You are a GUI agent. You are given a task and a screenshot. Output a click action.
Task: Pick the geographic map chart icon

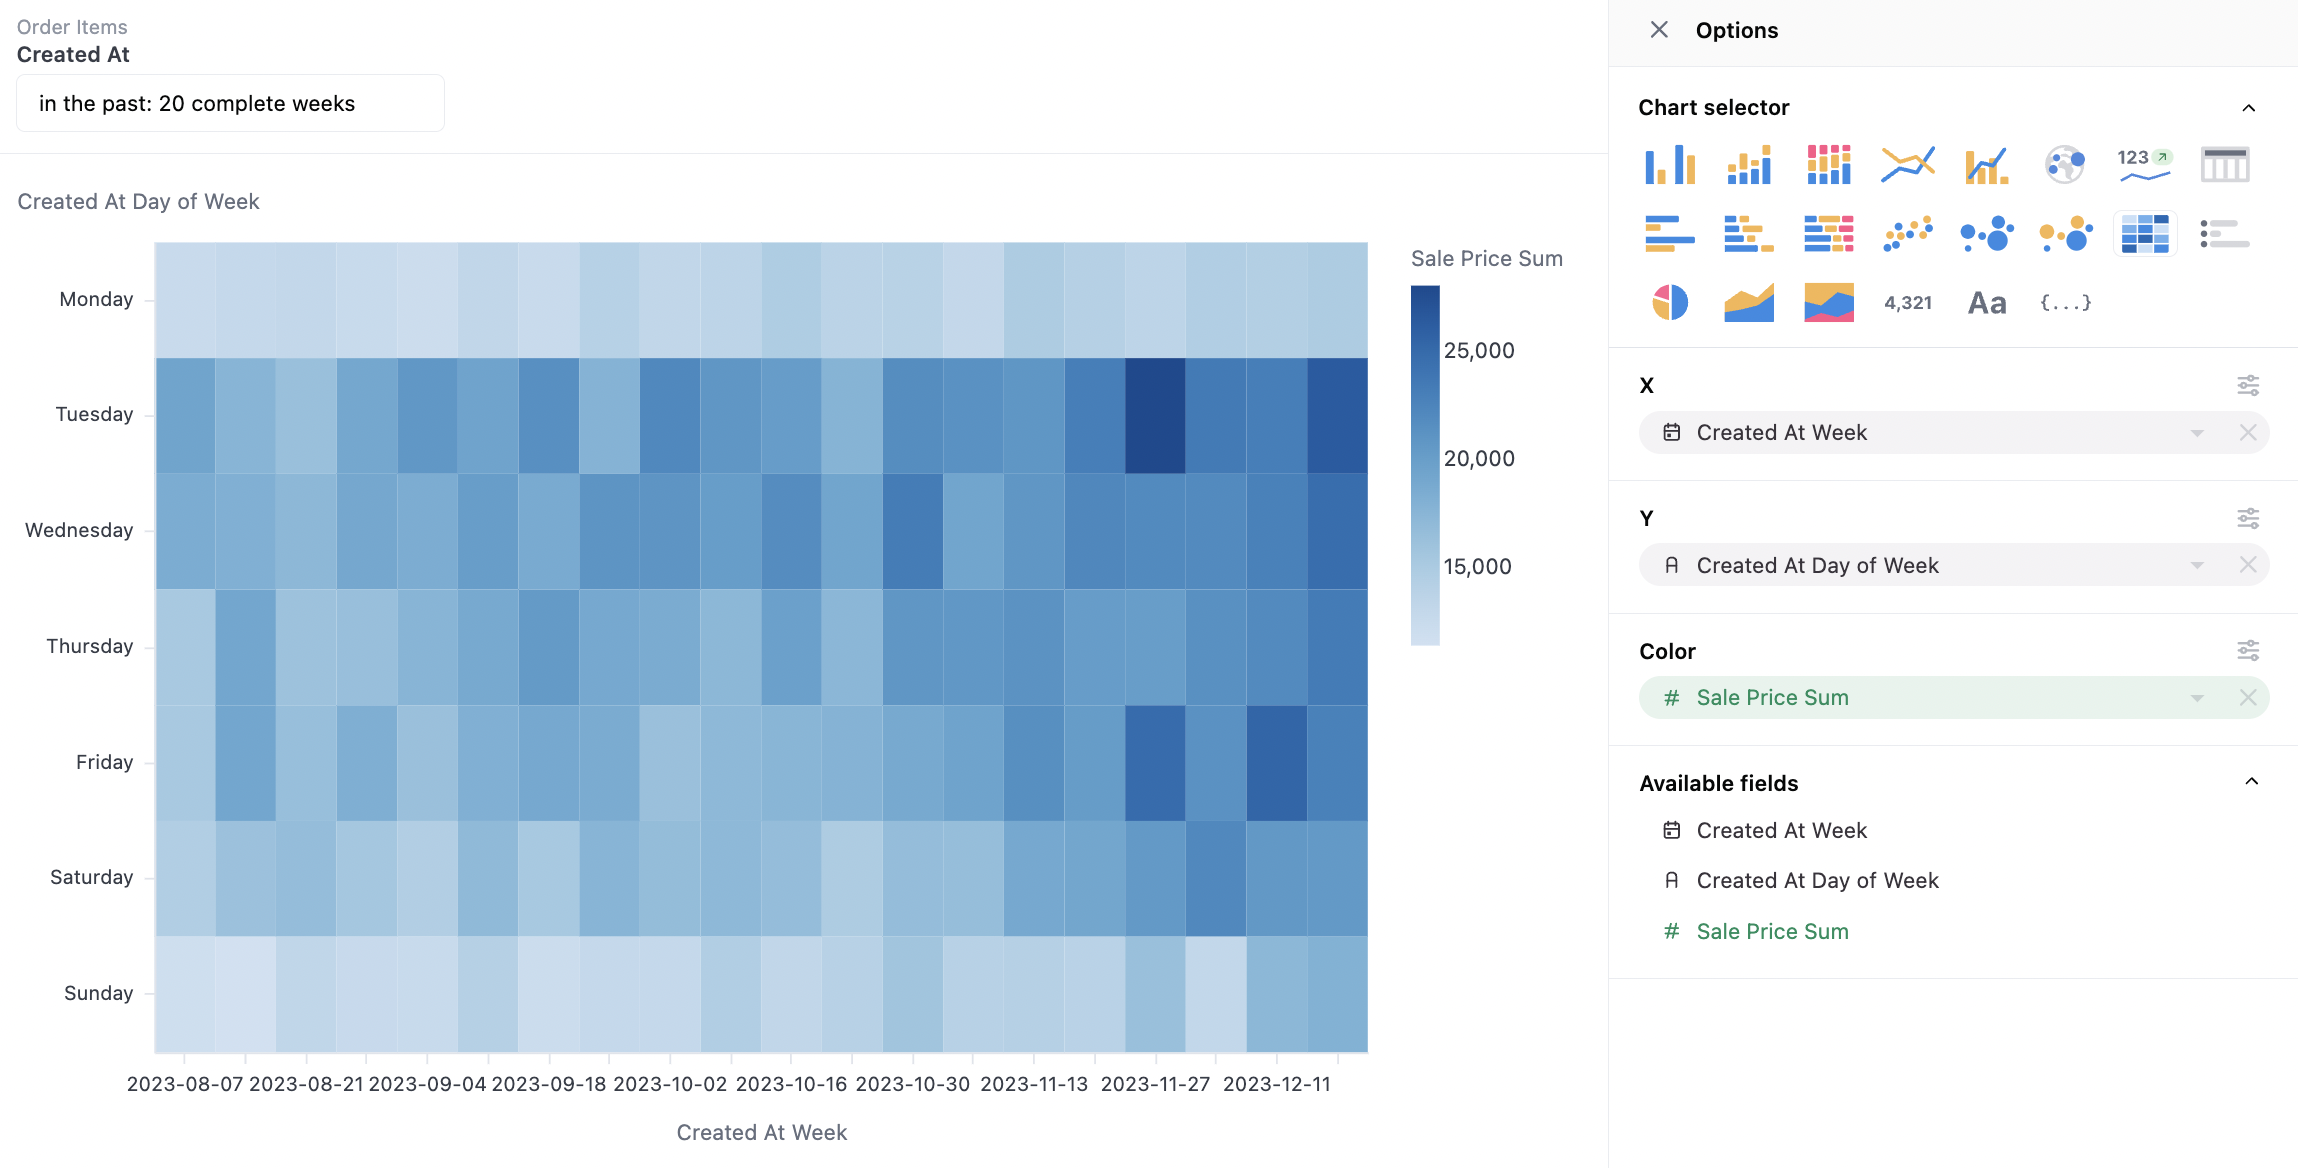point(2065,164)
